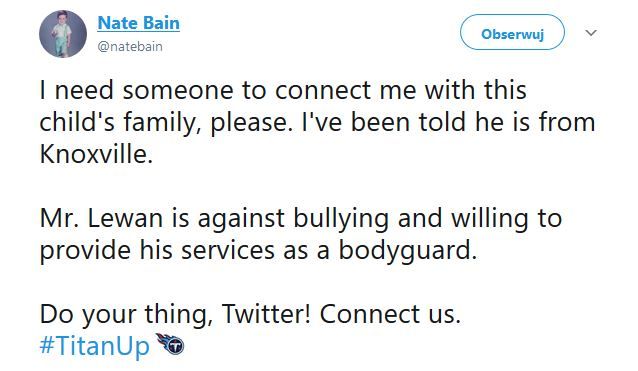Click the line 'Mr. Lewan is against bullying'
638x371 pixels.
301,218
